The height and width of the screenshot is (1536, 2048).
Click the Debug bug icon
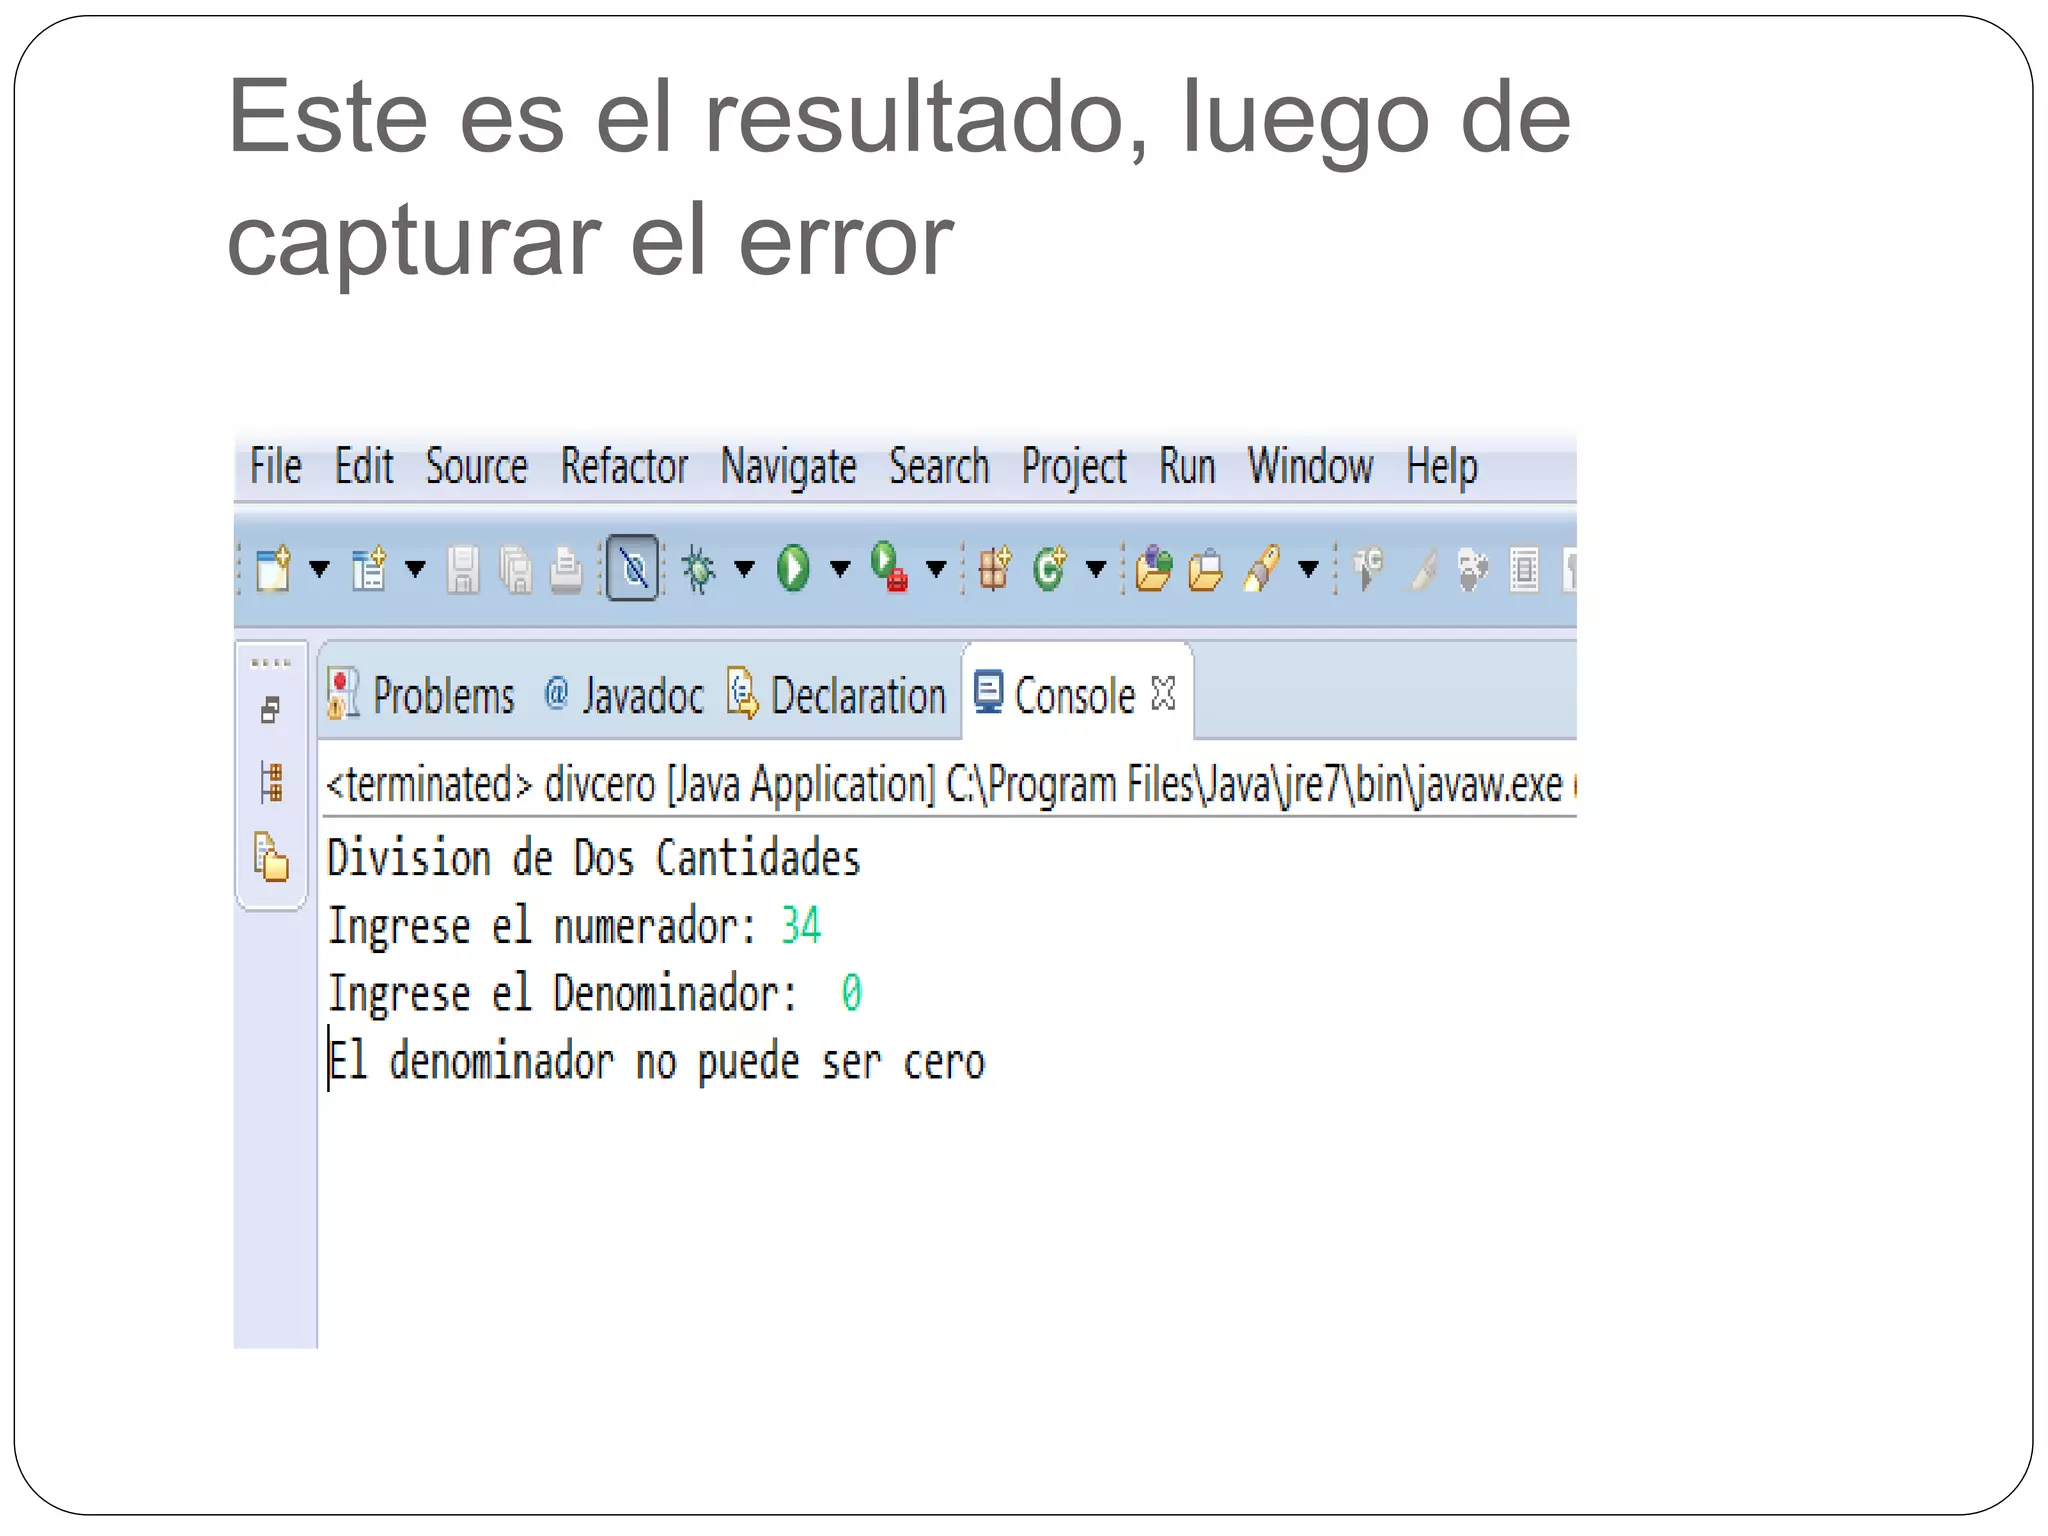698,570
